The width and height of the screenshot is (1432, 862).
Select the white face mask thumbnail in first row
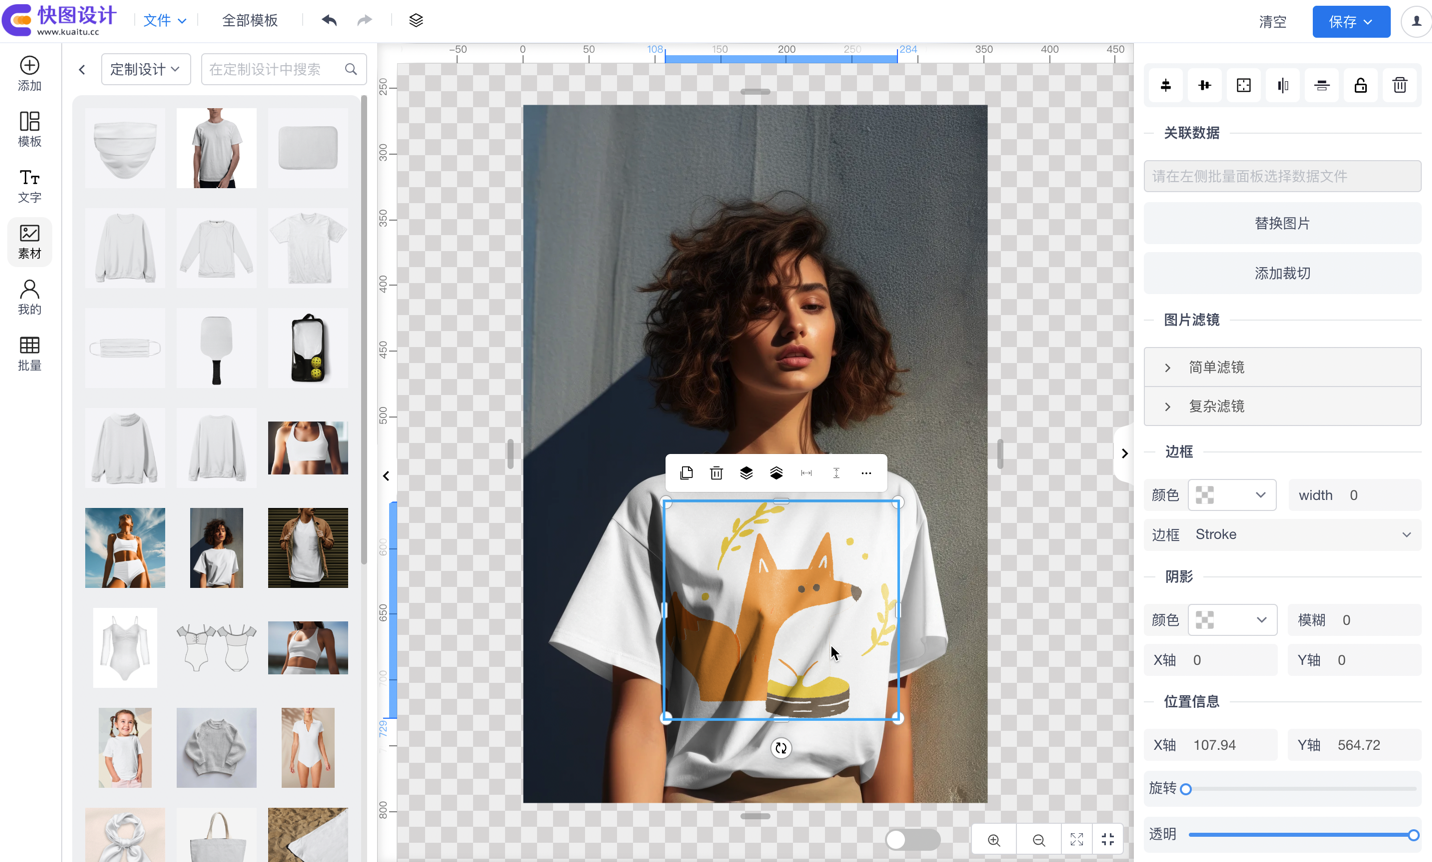pos(125,148)
